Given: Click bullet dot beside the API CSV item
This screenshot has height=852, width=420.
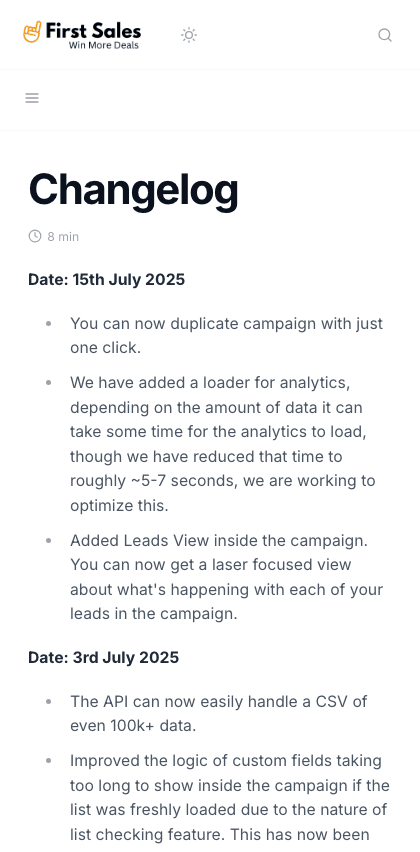Looking at the screenshot, I should pyautogui.click(x=48, y=701).
